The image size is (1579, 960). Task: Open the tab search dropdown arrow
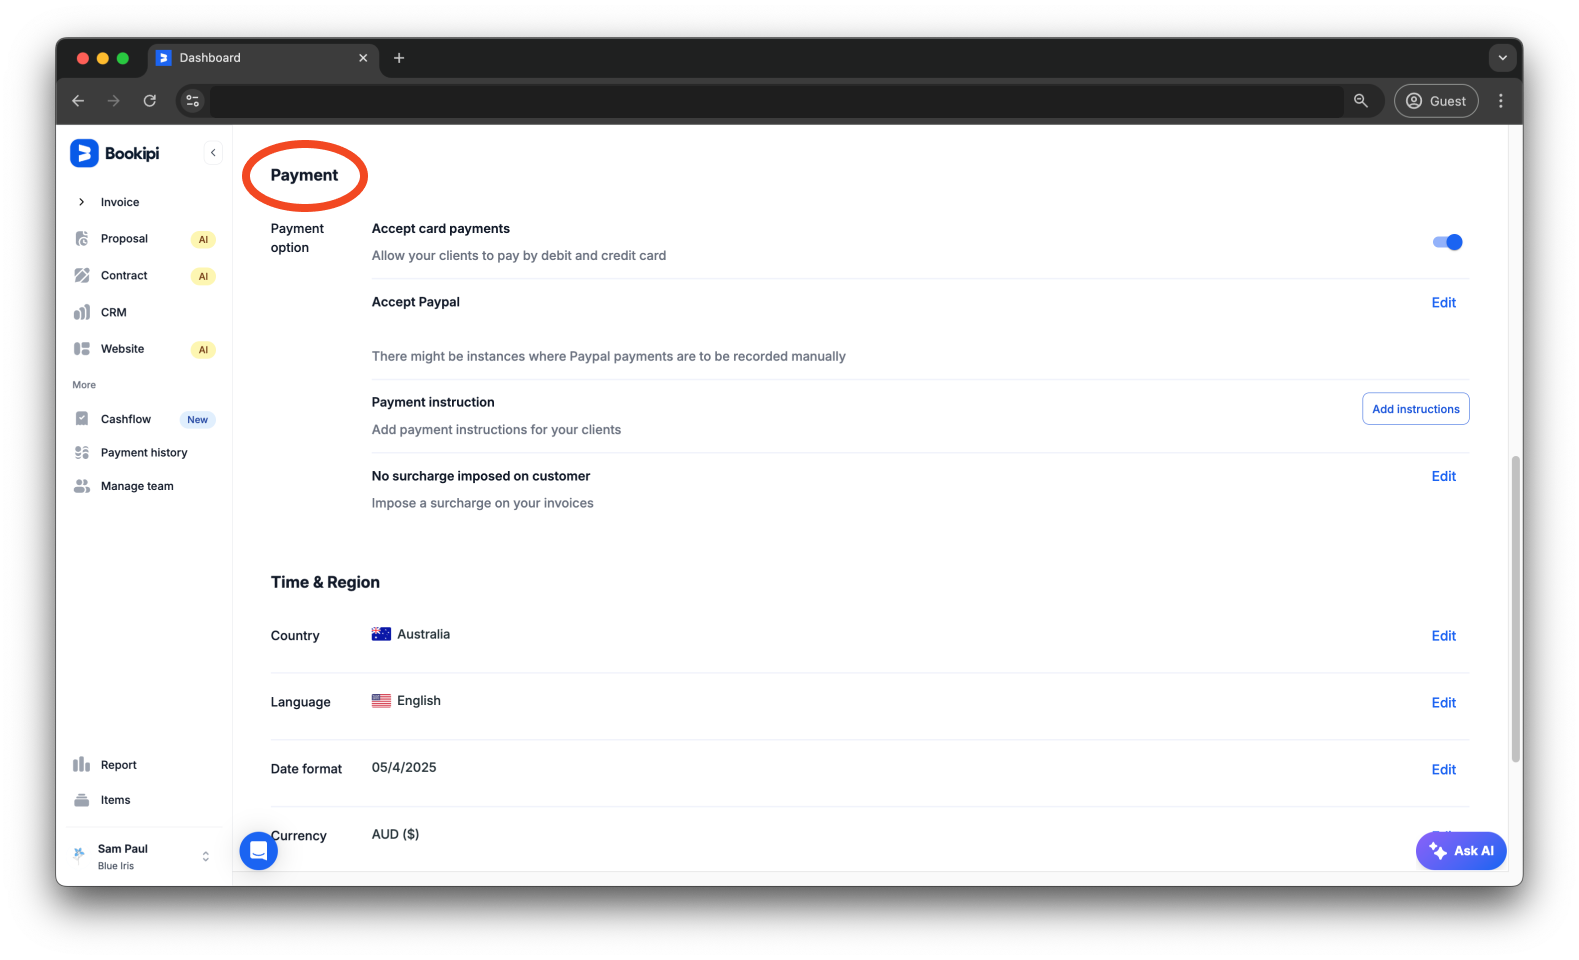coord(1502,58)
